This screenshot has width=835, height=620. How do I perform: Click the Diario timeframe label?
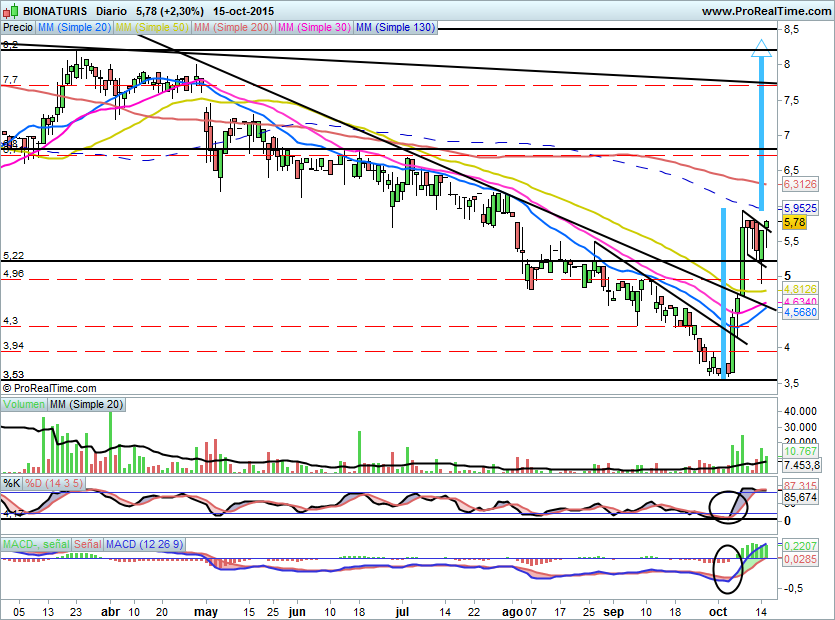tap(112, 11)
